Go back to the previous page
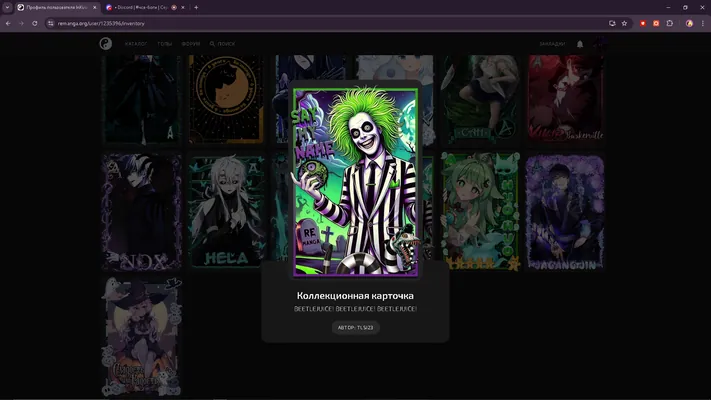This screenshot has height=400, width=711. (8, 23)
